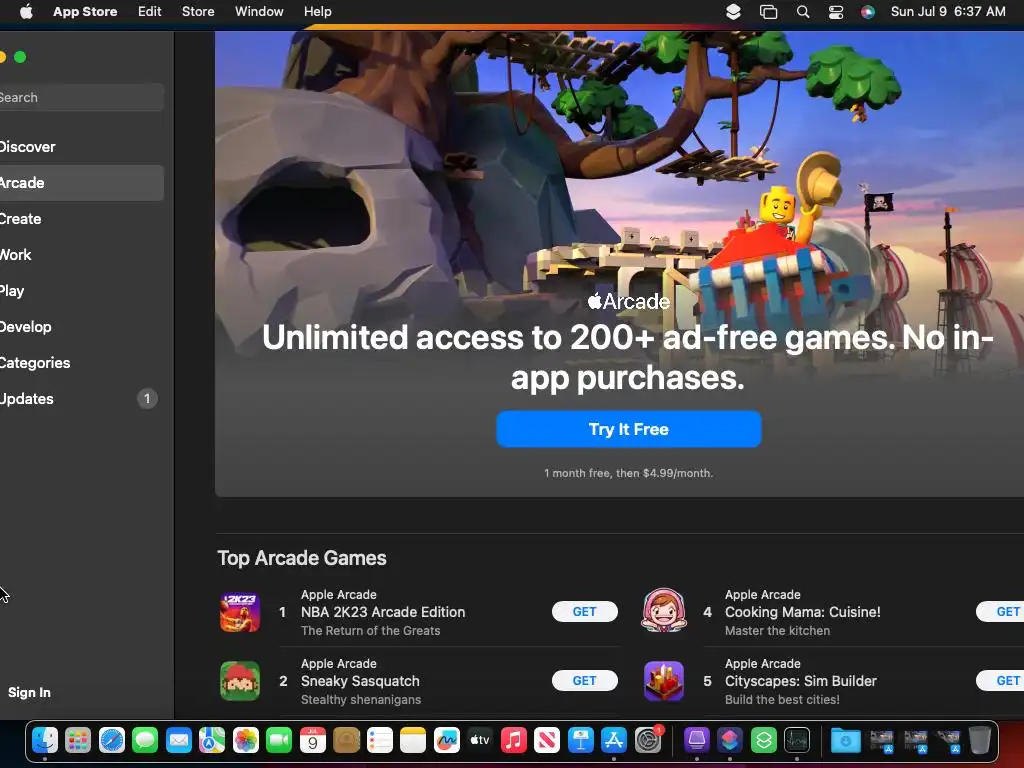Screen dimensions: 1024x768
Task: Open the App Store menu
Action: coord(85,12)
